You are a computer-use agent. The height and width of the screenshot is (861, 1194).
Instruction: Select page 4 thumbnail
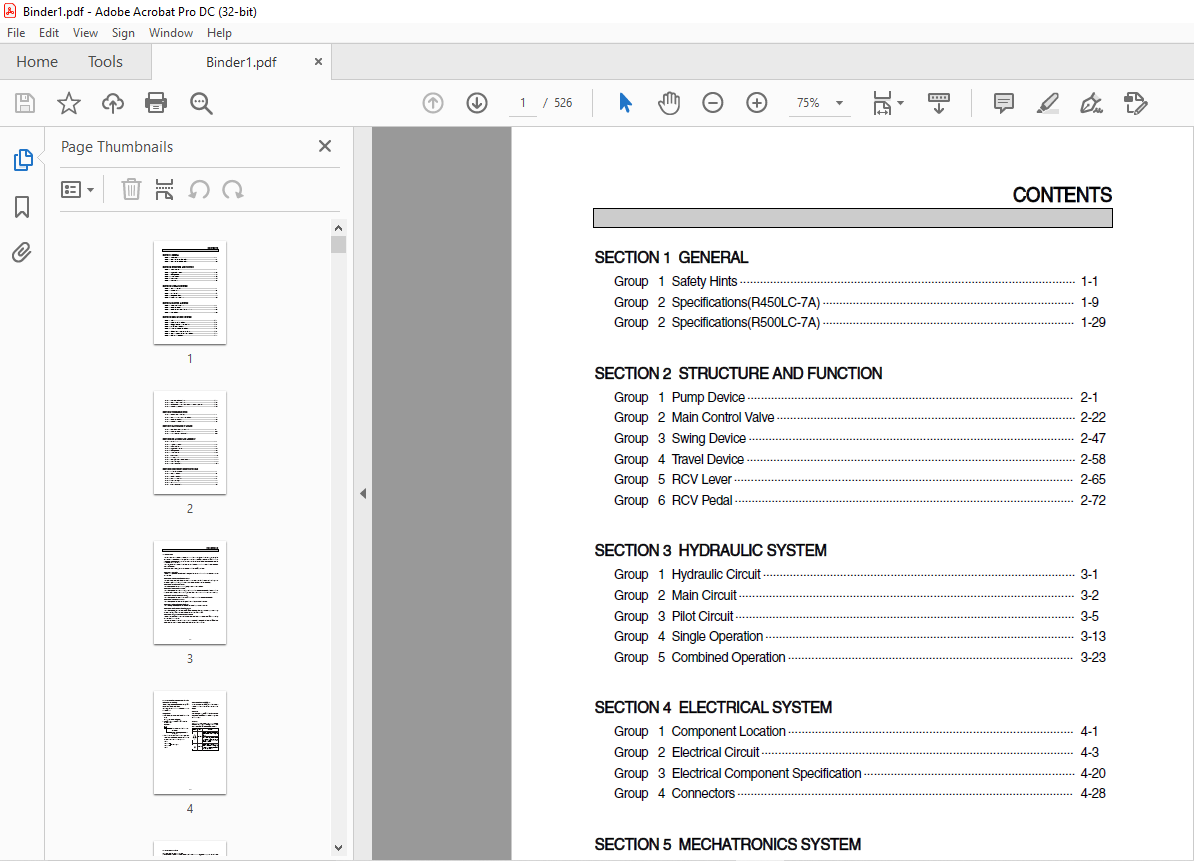point(190,743)
